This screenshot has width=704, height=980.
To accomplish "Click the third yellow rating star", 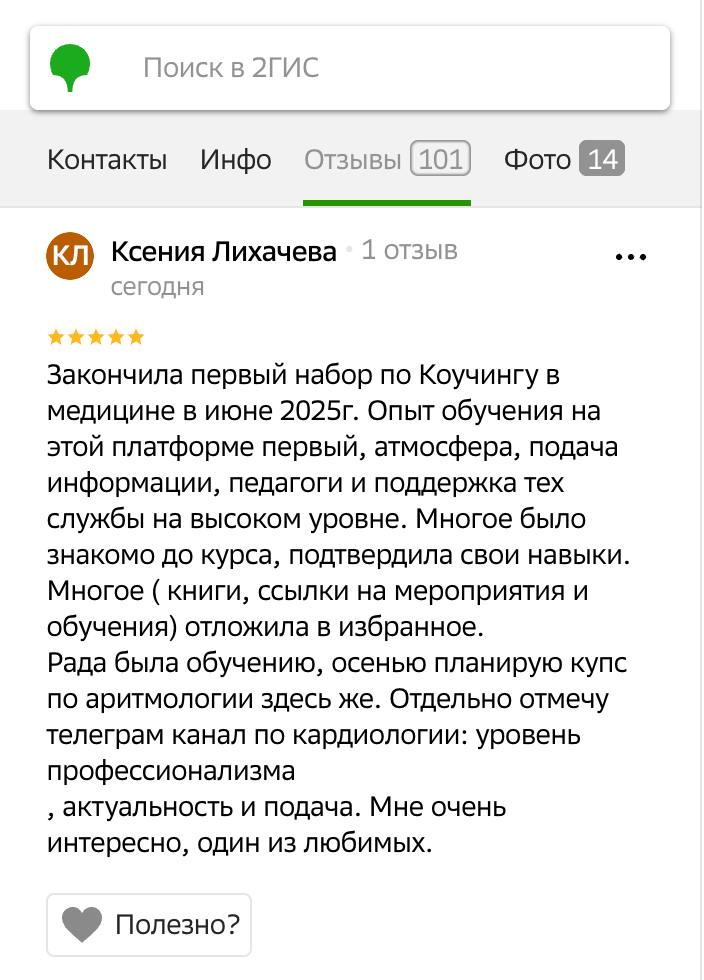I will point(96,338).
